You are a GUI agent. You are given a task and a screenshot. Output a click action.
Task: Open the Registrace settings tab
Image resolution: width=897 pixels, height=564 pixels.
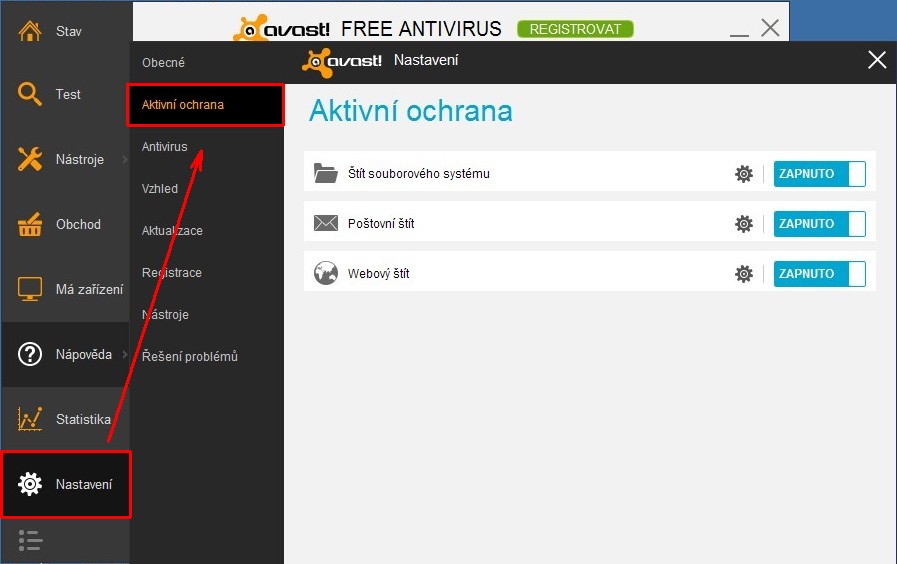[x=172, y=272]
